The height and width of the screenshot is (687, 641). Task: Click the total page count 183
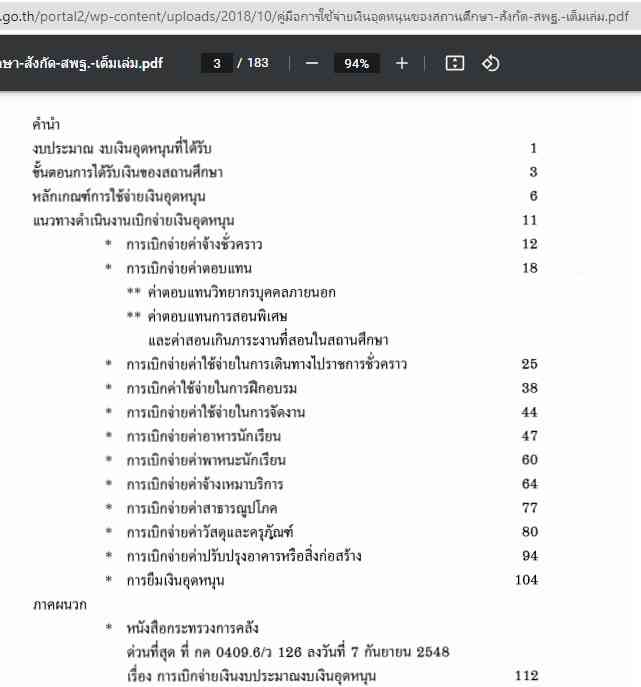click(x=257, y=63)
